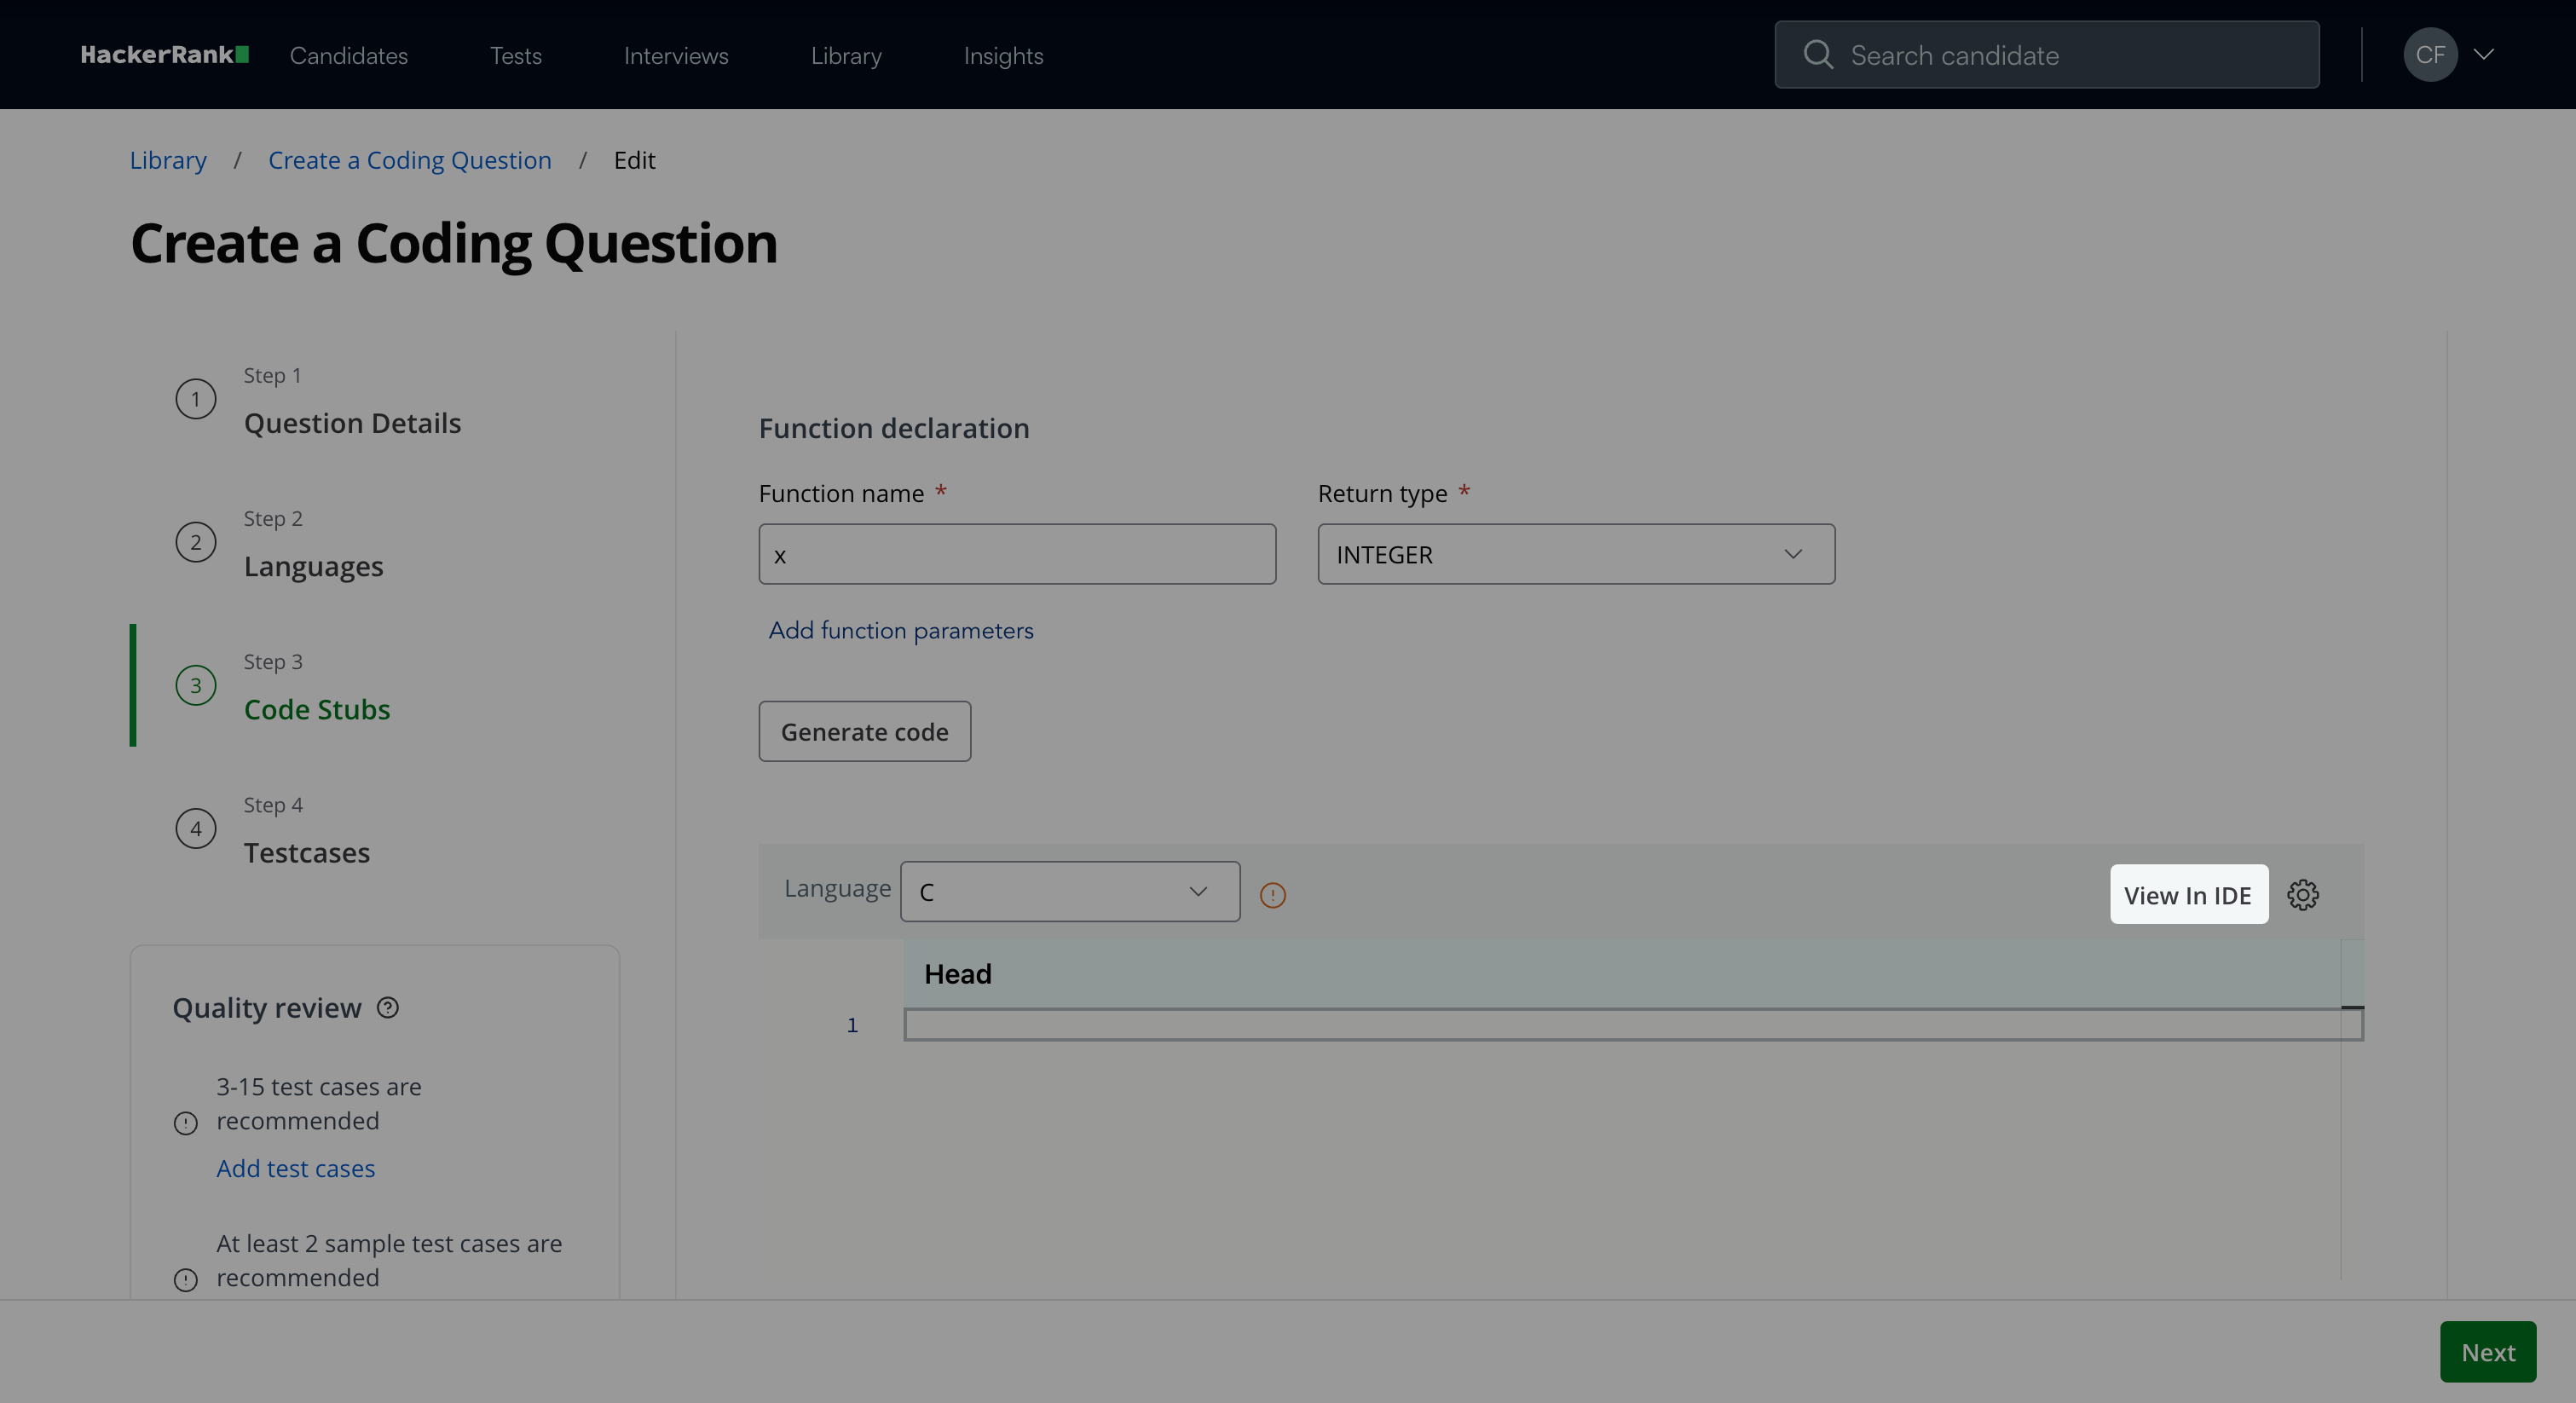The width and height of the screenshot is (2576, 1403).
Task: Click the Step 1 circle icon
Action: pyautogui.click(x=196, y=400)
